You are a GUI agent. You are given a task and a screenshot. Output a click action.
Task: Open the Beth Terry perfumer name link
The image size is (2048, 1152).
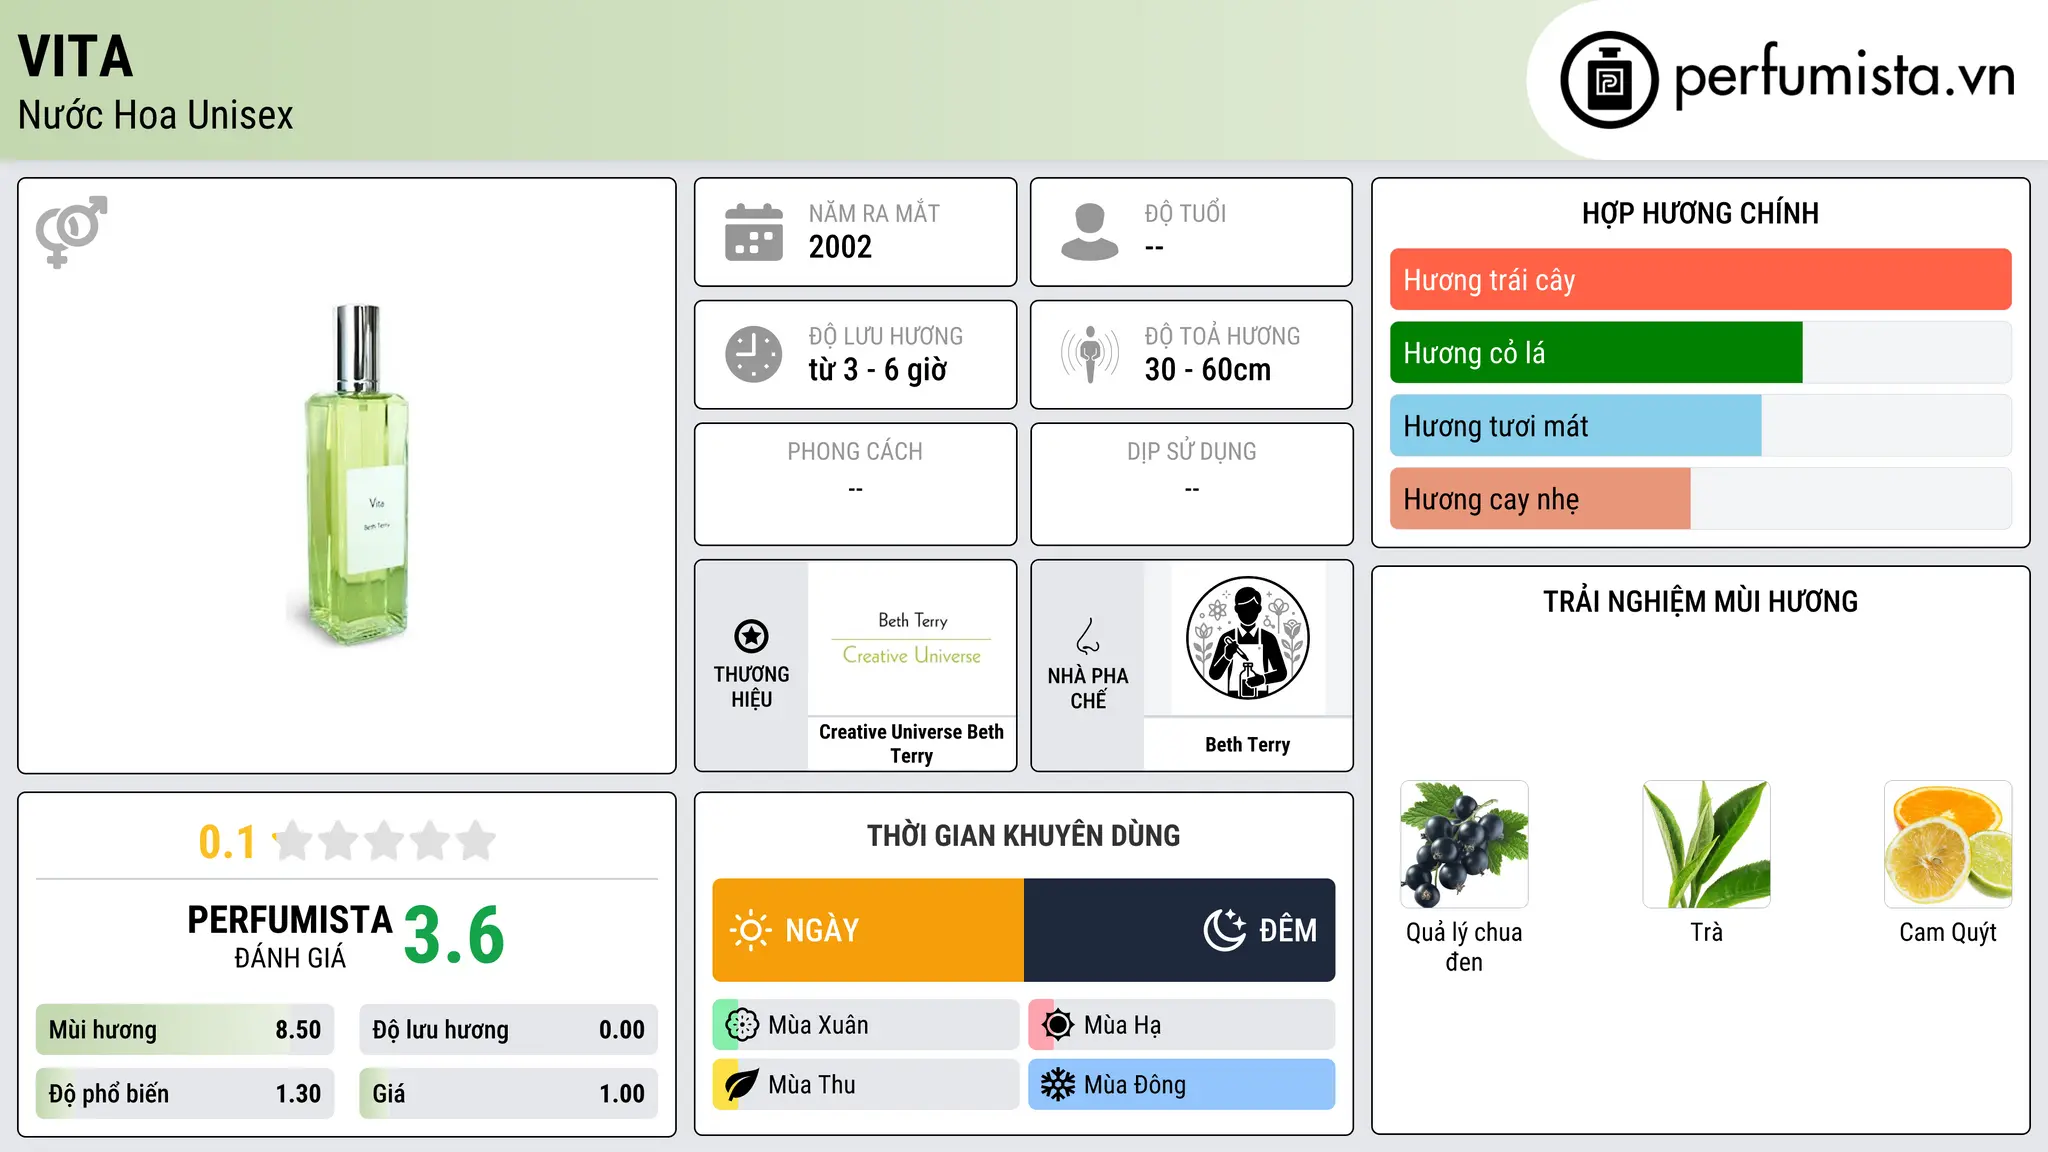click(x=1247, y=744)
